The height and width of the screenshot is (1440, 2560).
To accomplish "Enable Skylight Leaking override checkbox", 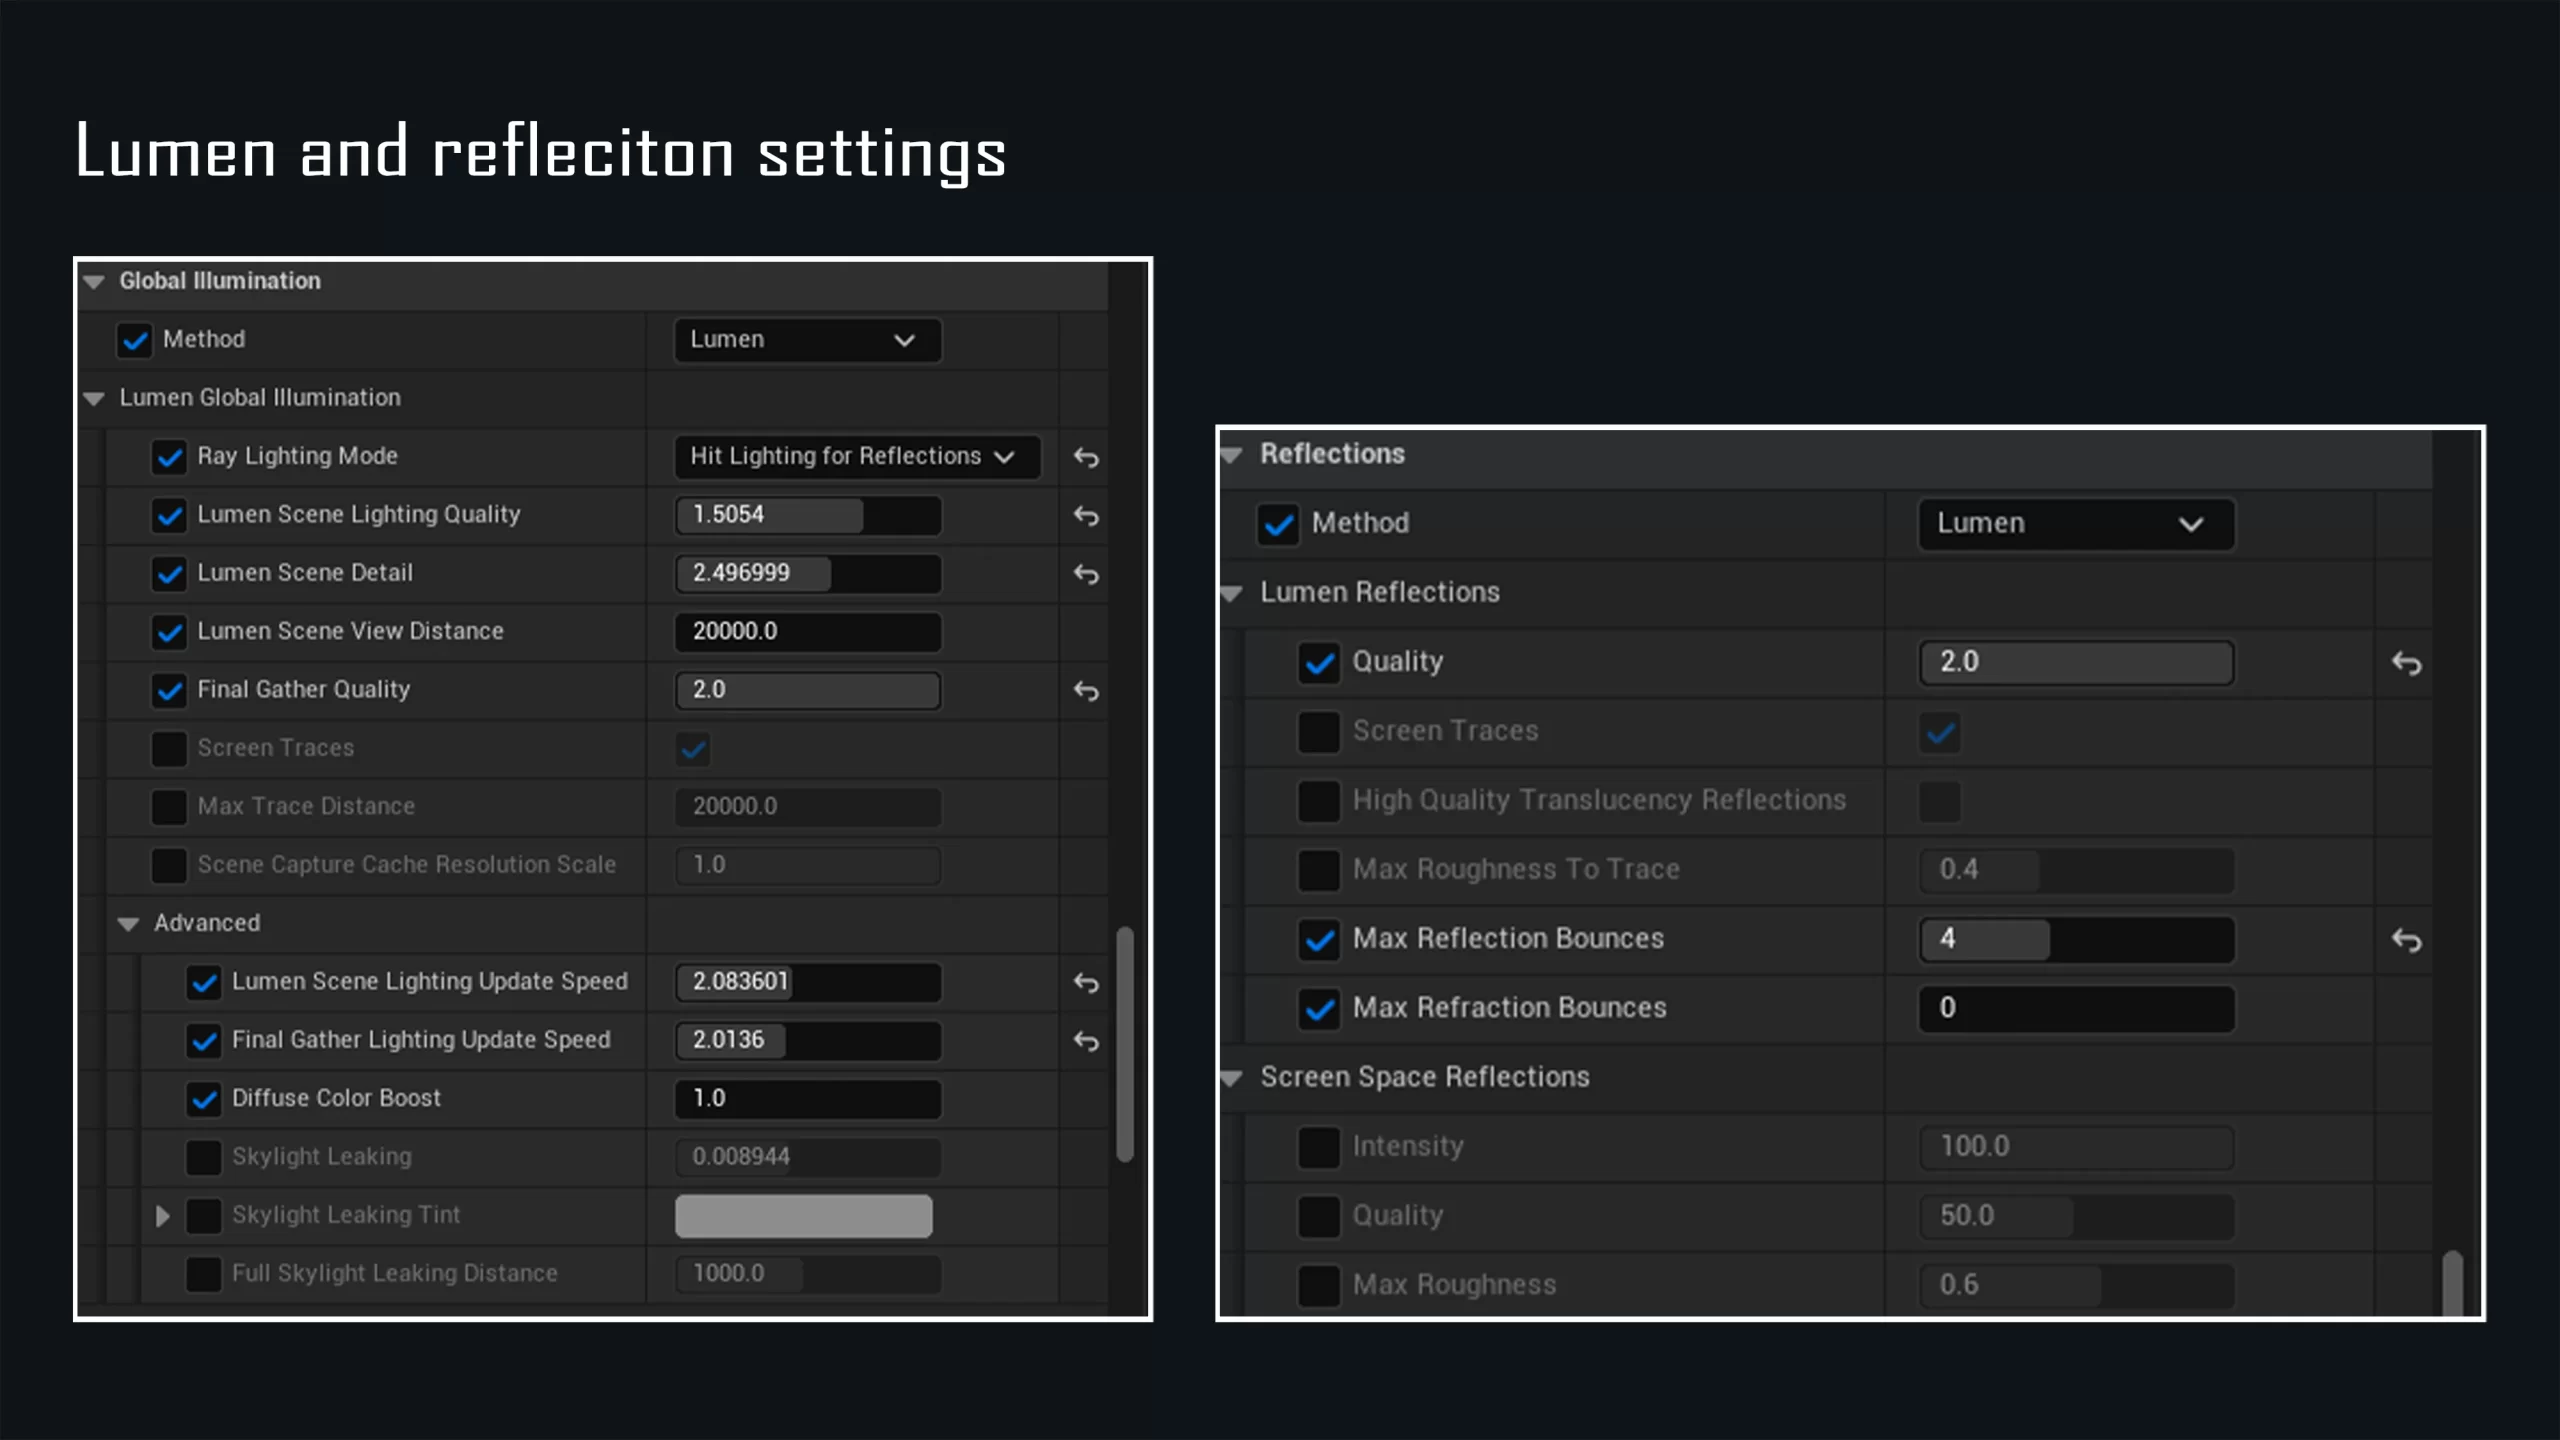I will pyautogui.click(x=204, y=1157).
